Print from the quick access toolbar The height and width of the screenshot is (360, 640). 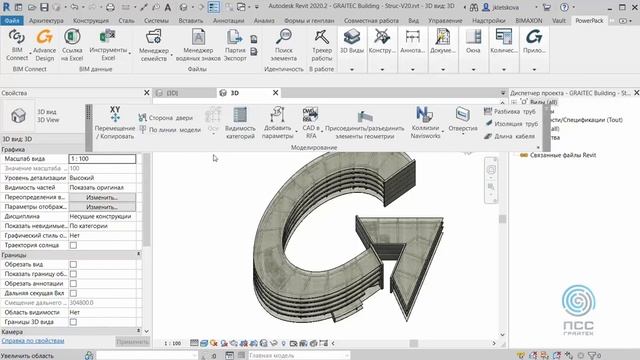pos(110,7)
